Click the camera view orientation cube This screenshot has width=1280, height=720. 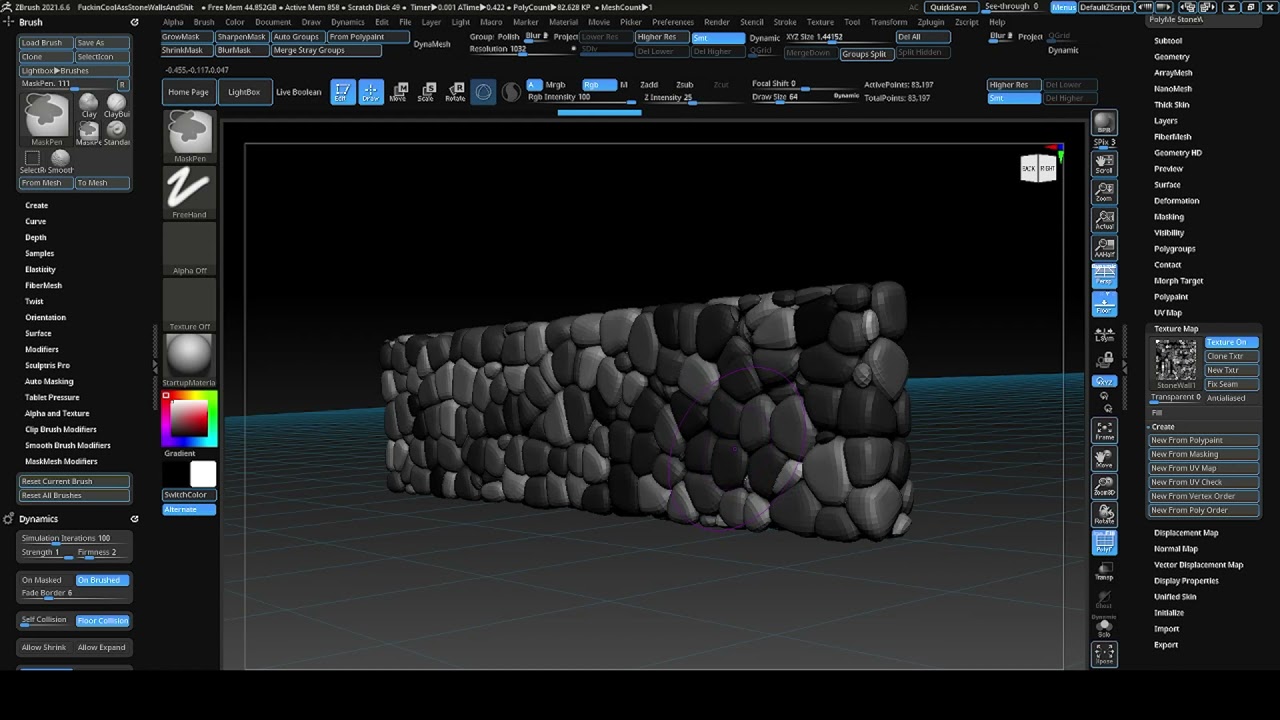click(x=1038, y=168)
